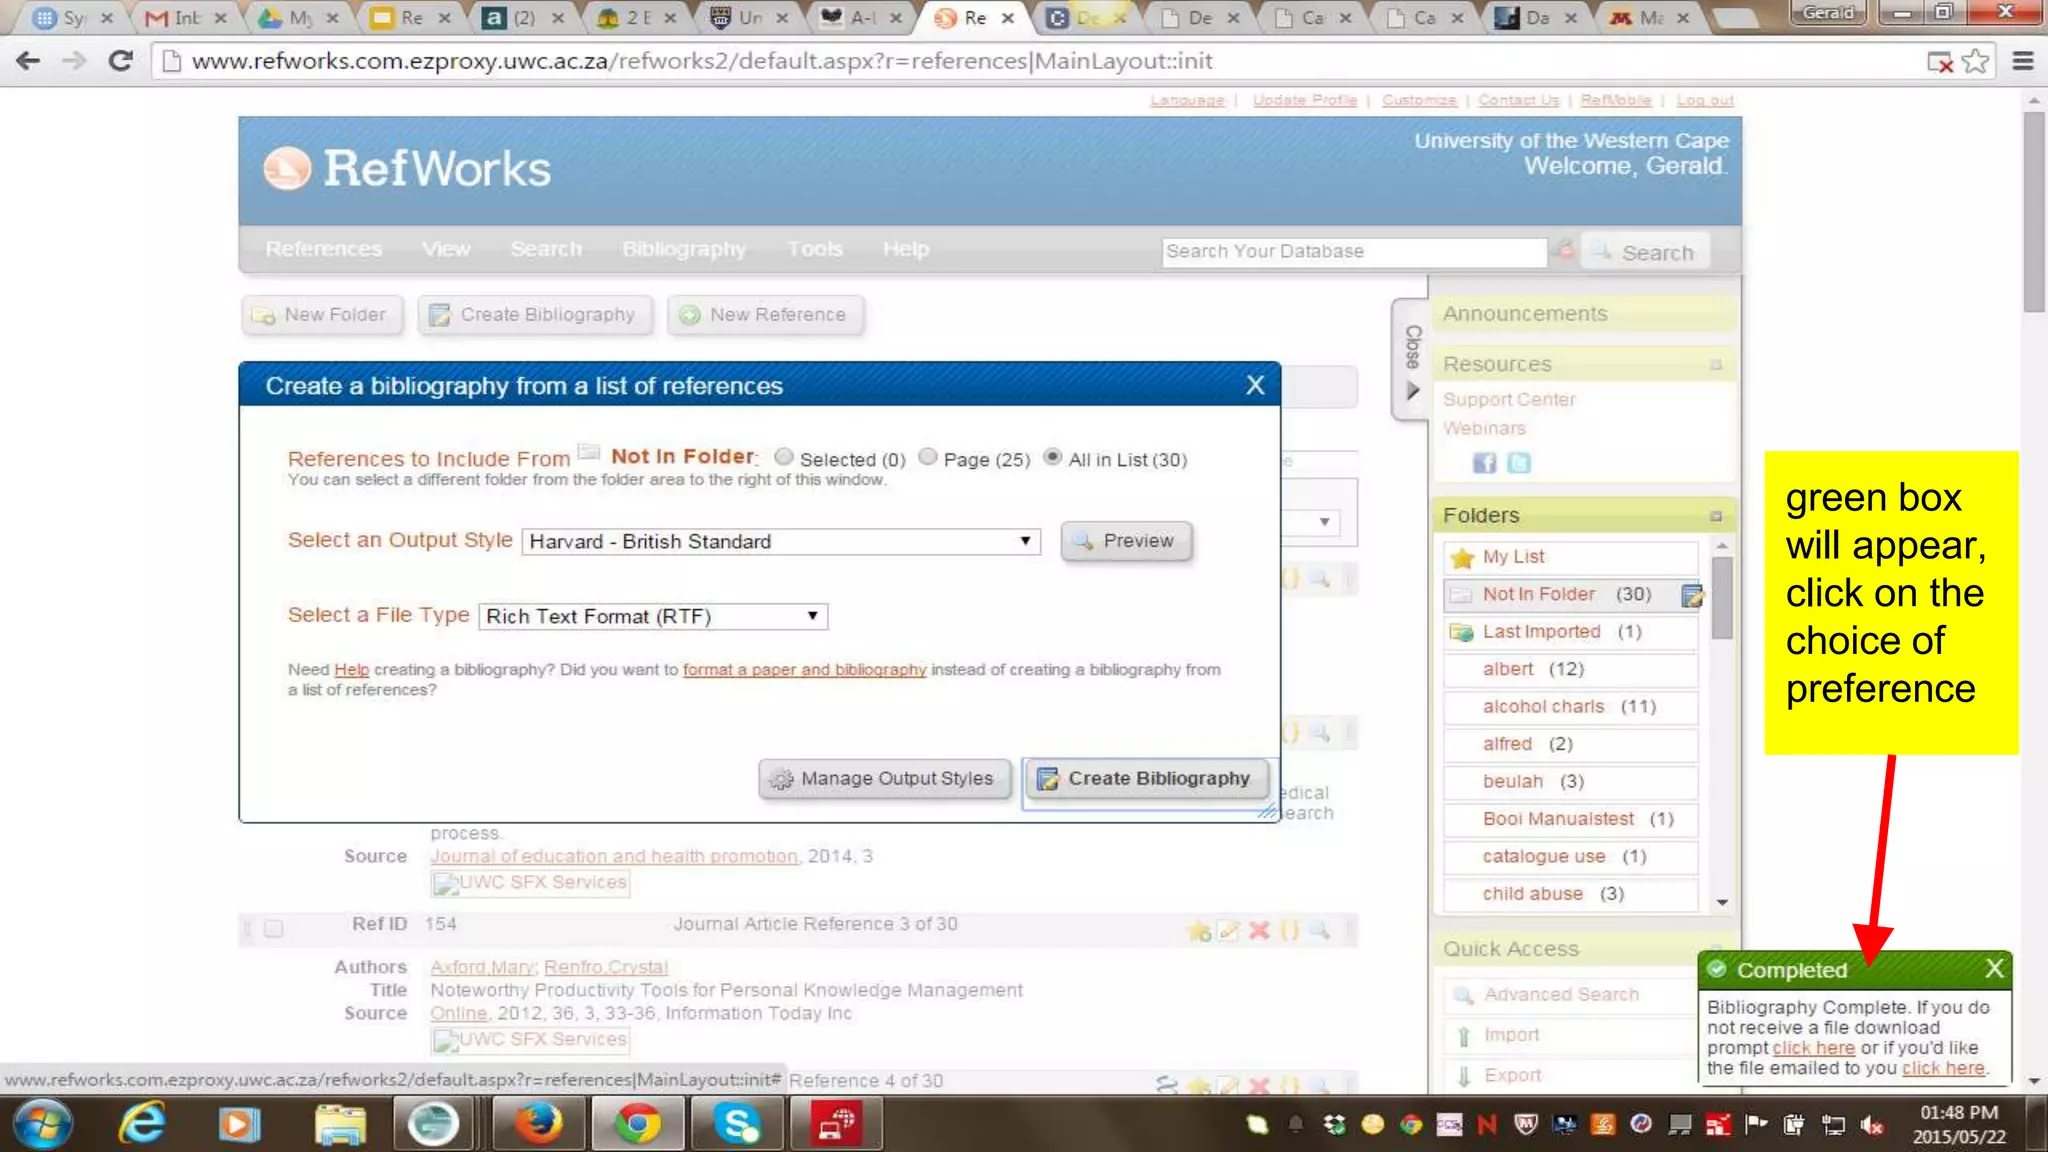
Task: Open the partly hidden dropdown behind the dialog
Action: point(1324,522)
